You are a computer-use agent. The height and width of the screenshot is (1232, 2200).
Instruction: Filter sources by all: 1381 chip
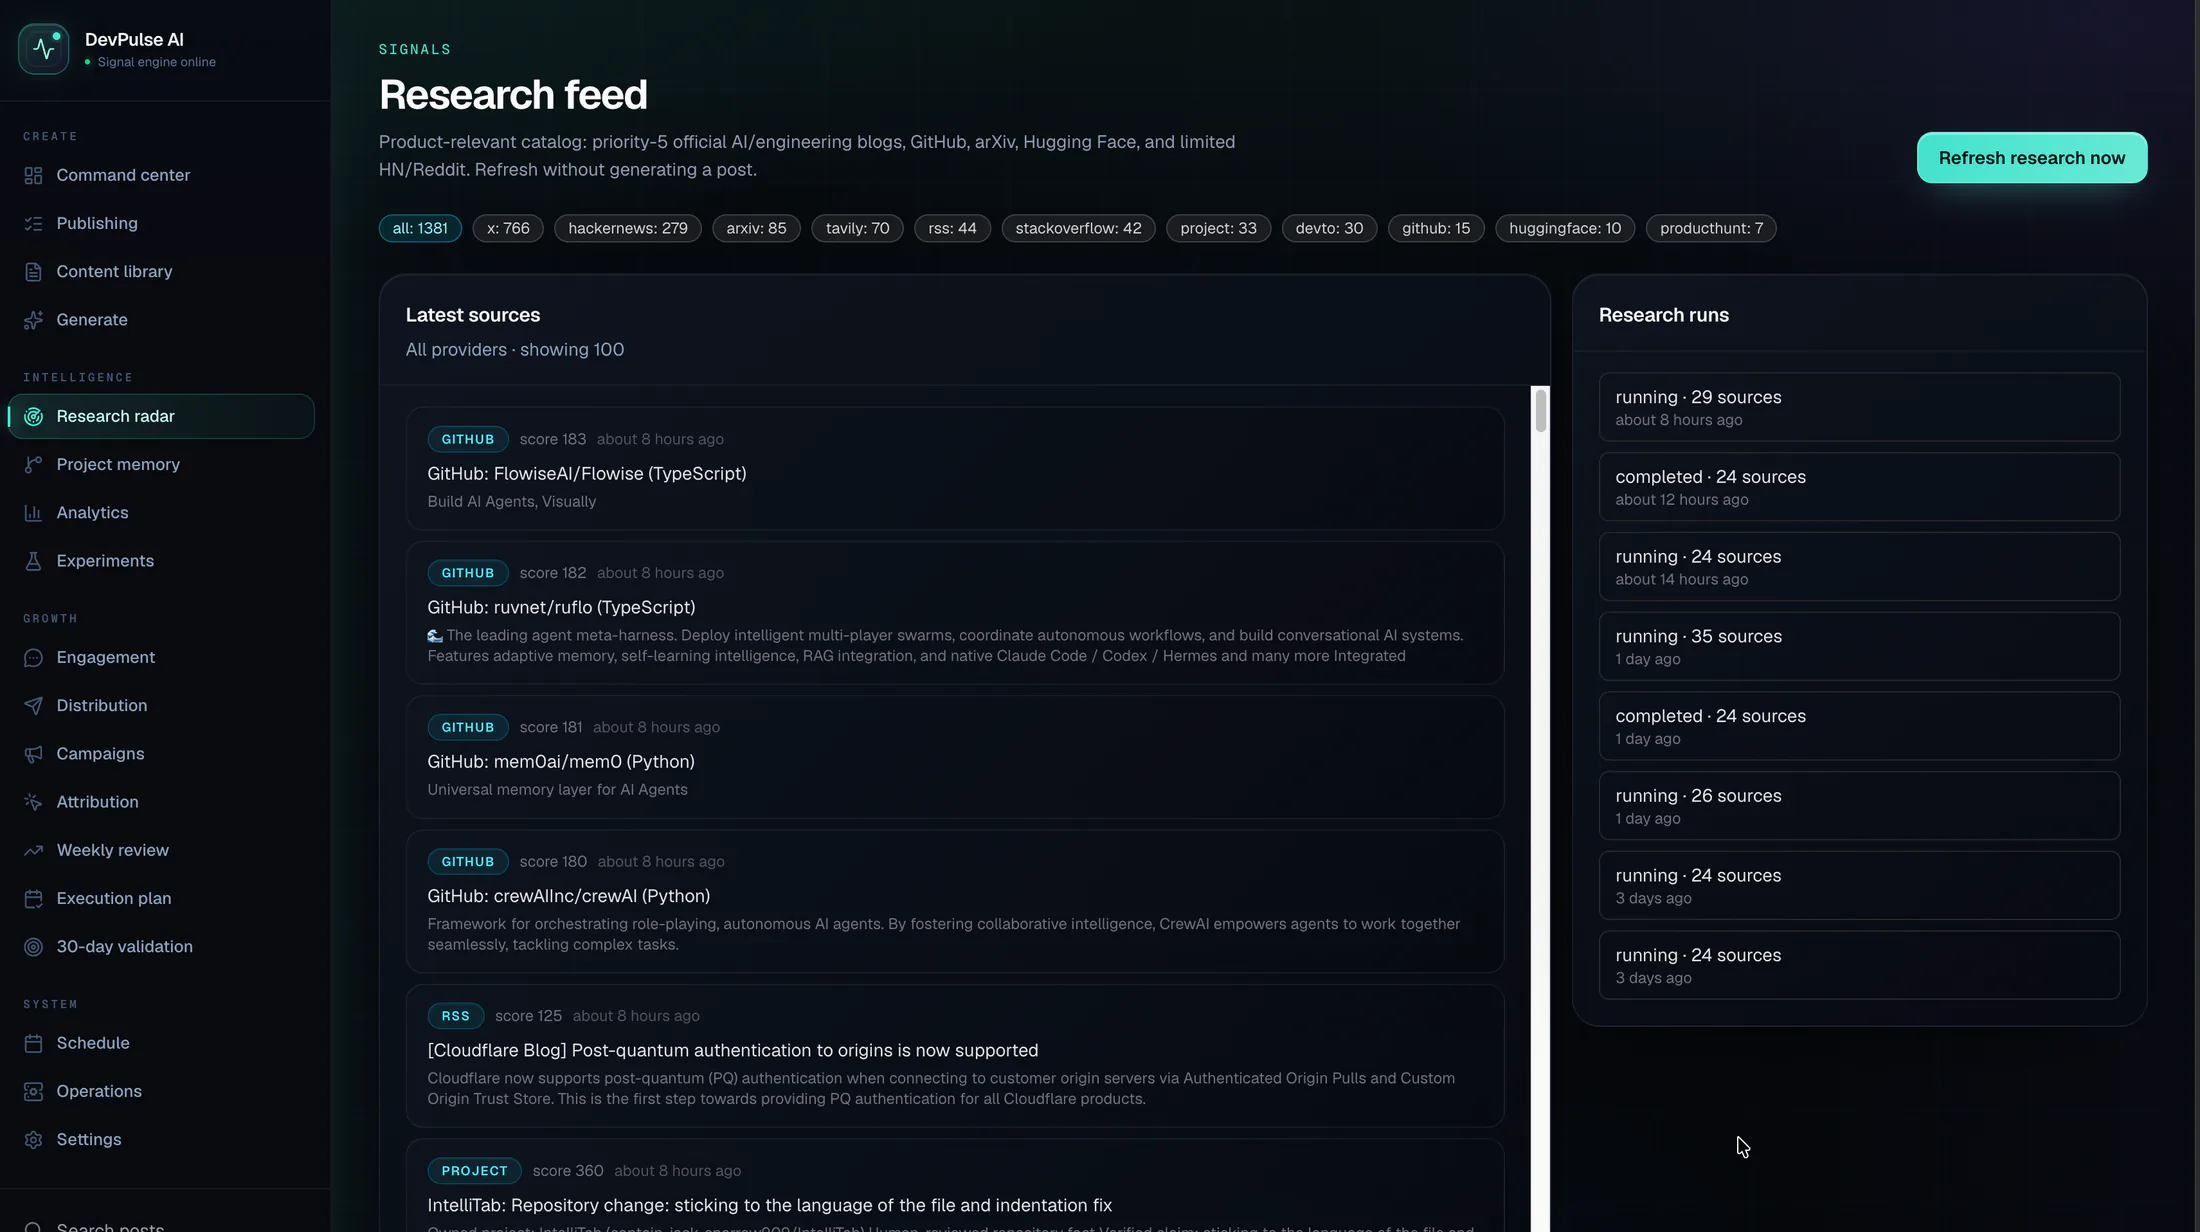[x=420, y=228]
